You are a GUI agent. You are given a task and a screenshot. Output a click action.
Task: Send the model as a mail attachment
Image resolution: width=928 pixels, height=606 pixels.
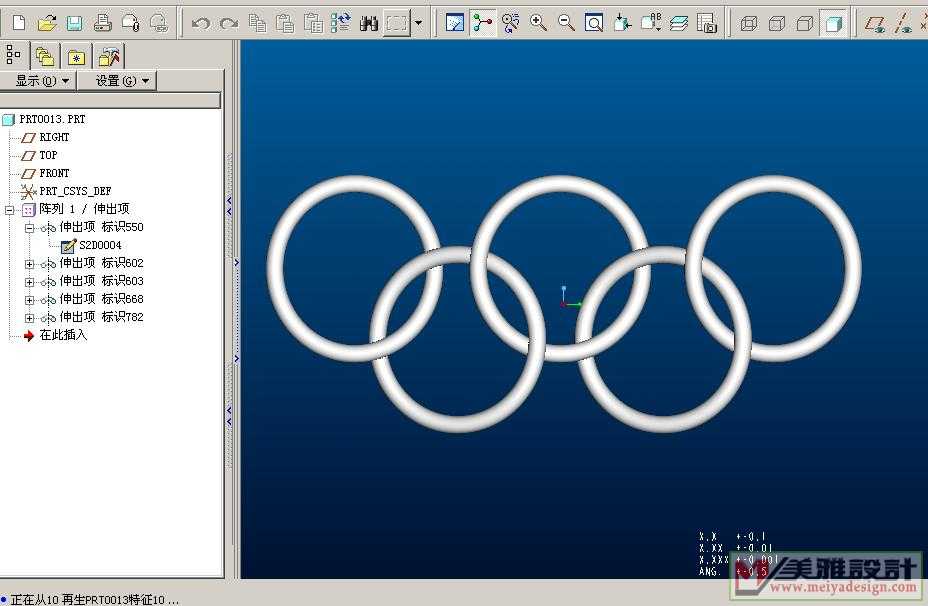pos(130,23)
